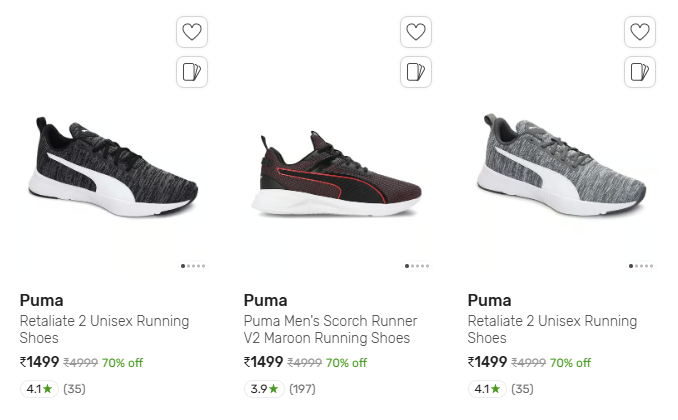Click 4.1 rating badge under black shoe
This screenshot has height=420, width=678.
(x=39, y=389)
